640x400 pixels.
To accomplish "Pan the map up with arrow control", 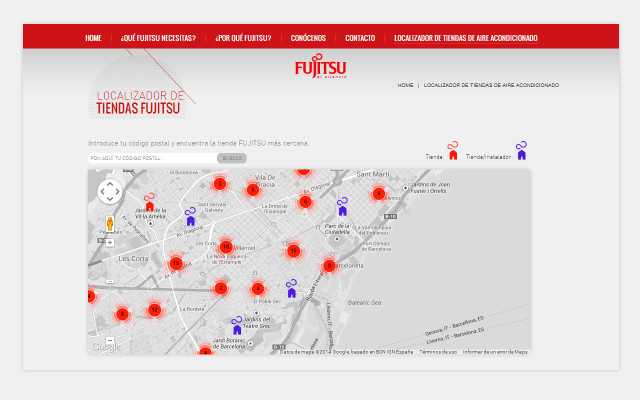I will (x=110, y=184).
